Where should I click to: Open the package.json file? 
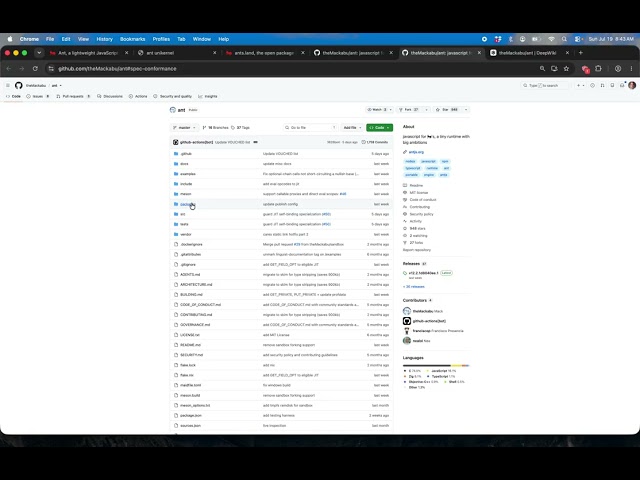tap(191, 416)
